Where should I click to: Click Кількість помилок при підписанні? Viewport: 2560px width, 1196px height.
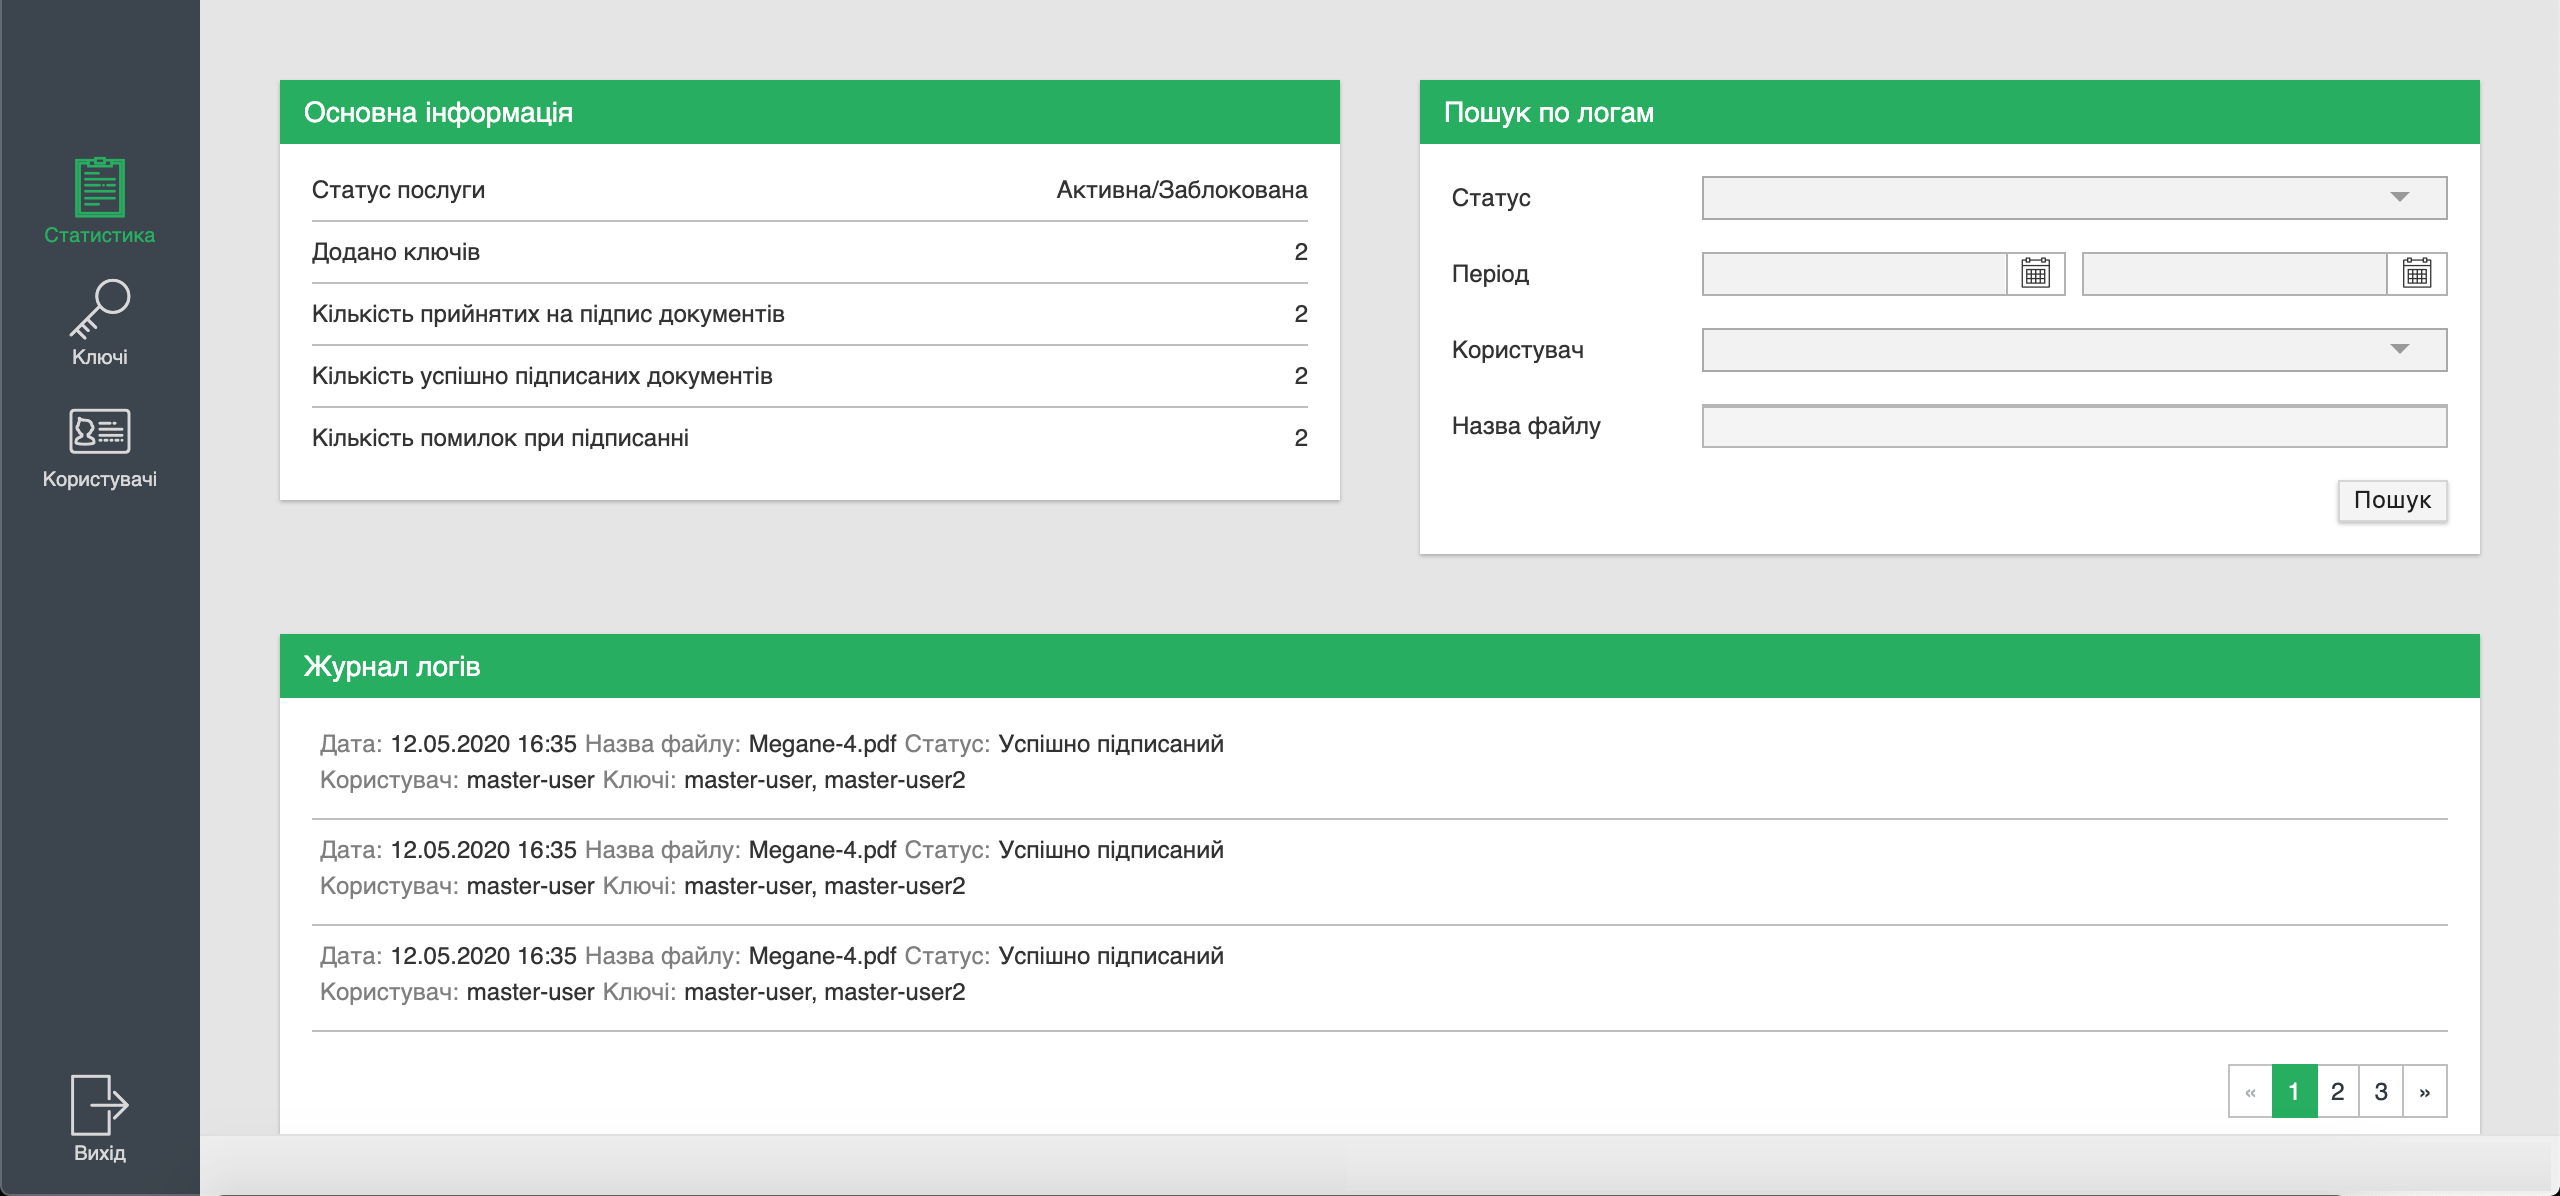pos(500,438)
